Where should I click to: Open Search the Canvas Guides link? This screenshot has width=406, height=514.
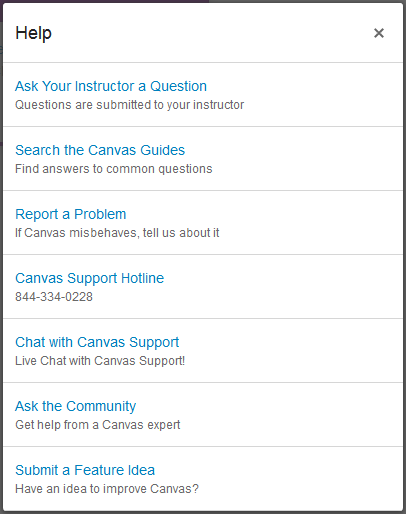click(x=100, y=150)
